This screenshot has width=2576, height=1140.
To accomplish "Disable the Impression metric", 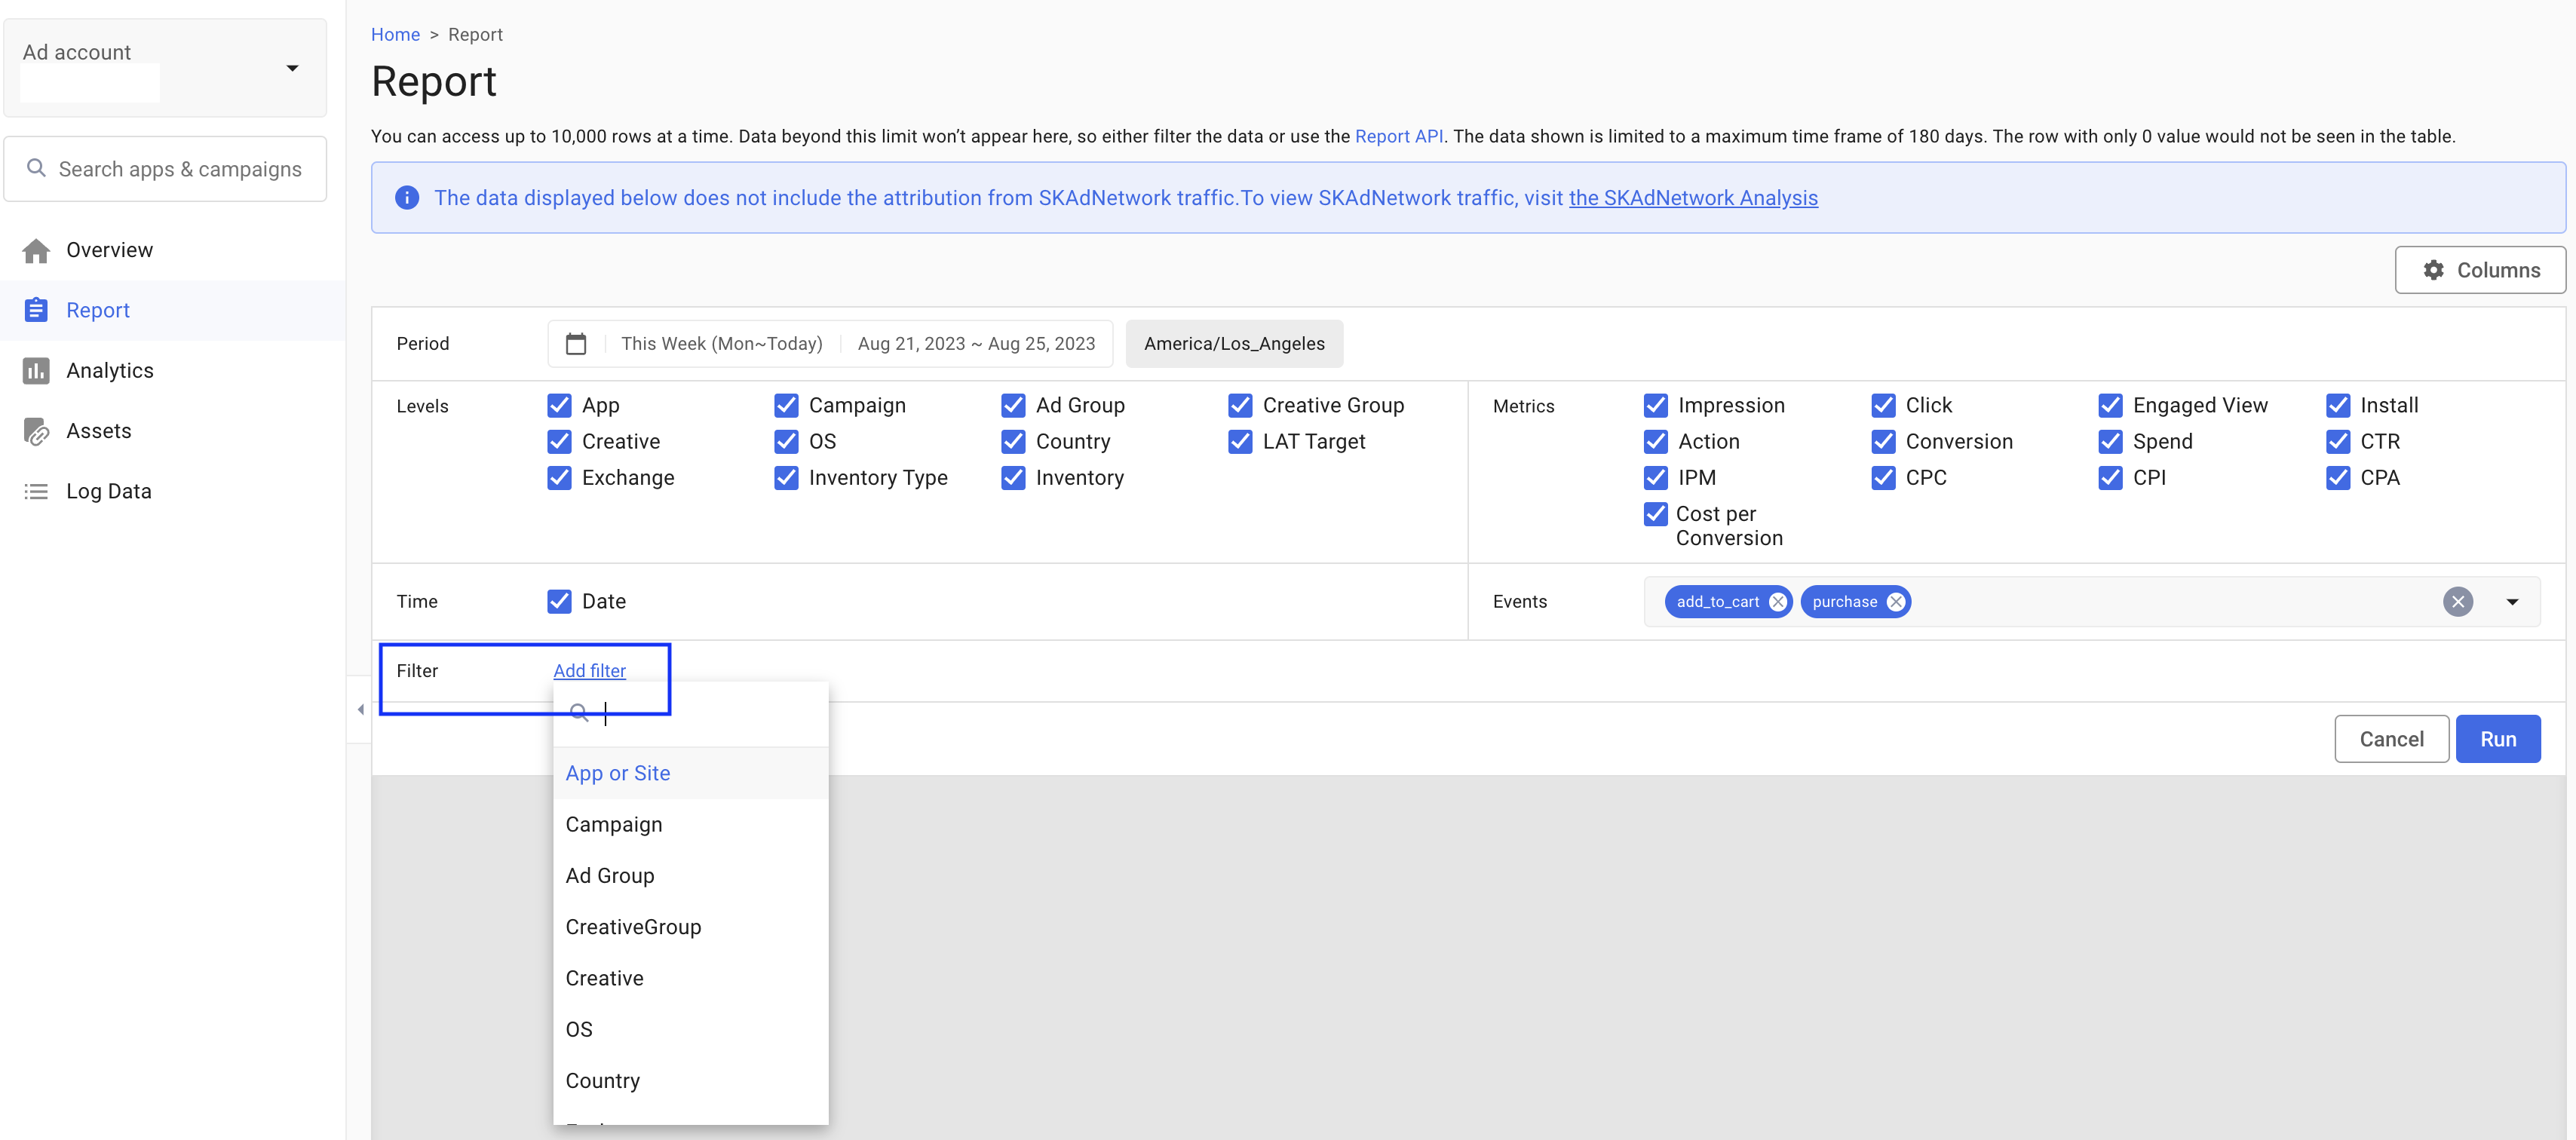I will [1655, 405].
